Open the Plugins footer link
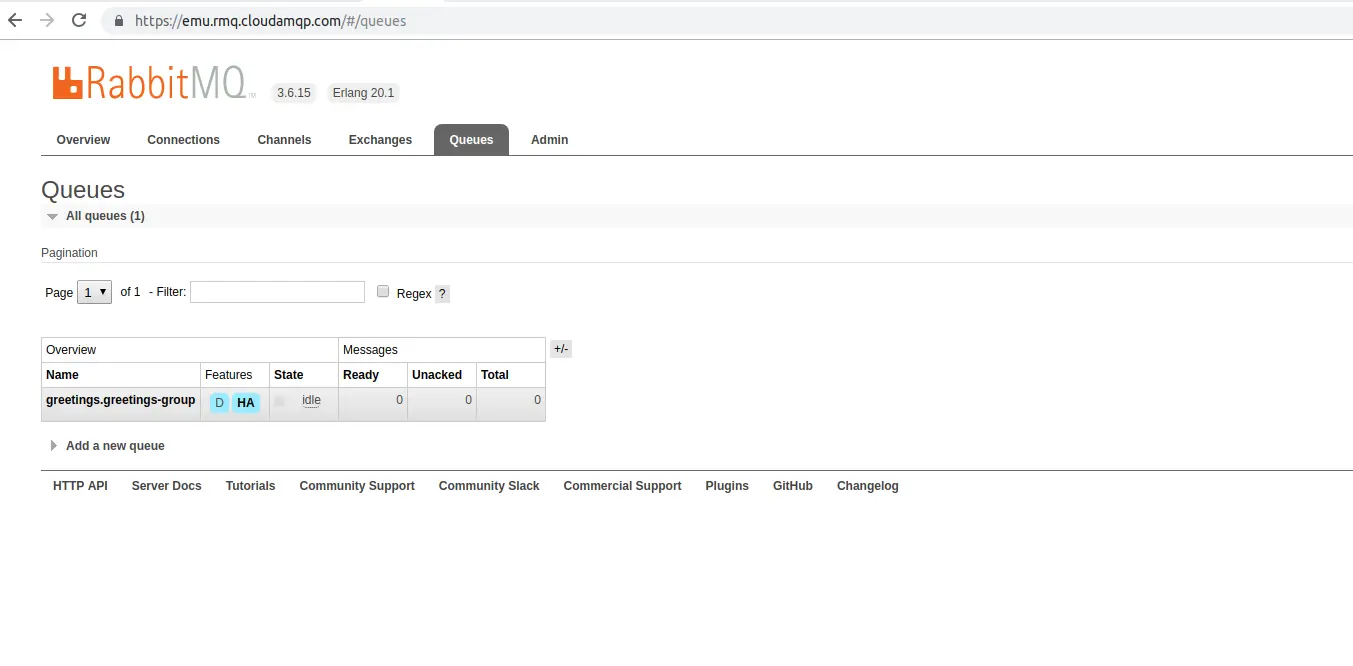This screenshot has height=666, width=1353. point(727,486)
